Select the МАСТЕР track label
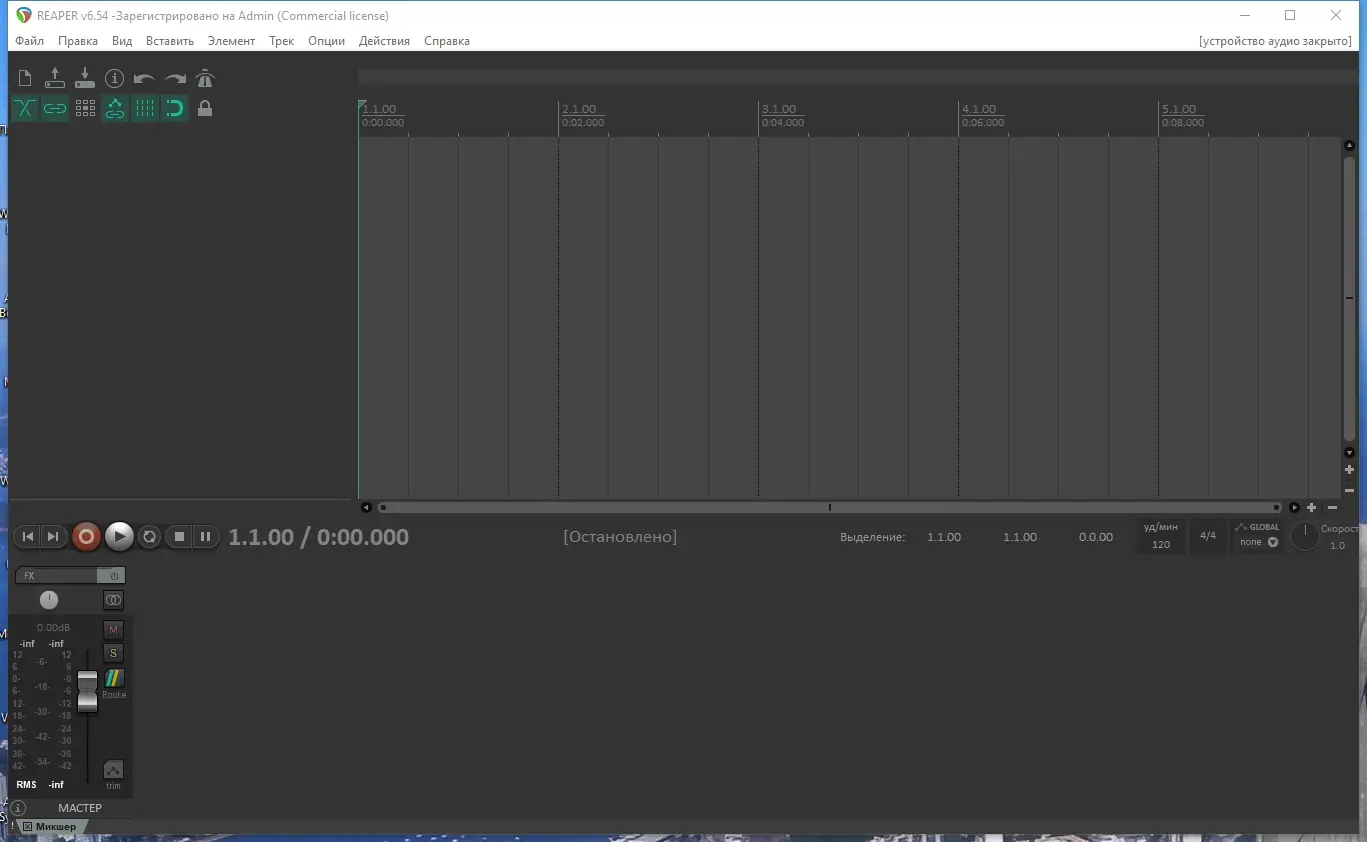Viewport: 1367px width, 842px height. 80,808
